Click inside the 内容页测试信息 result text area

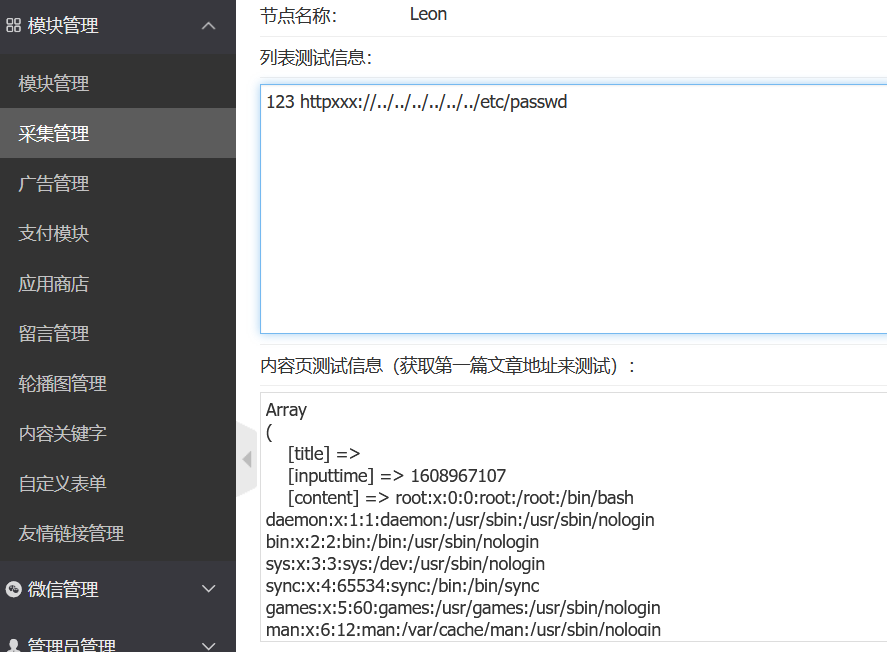(574, 517)
